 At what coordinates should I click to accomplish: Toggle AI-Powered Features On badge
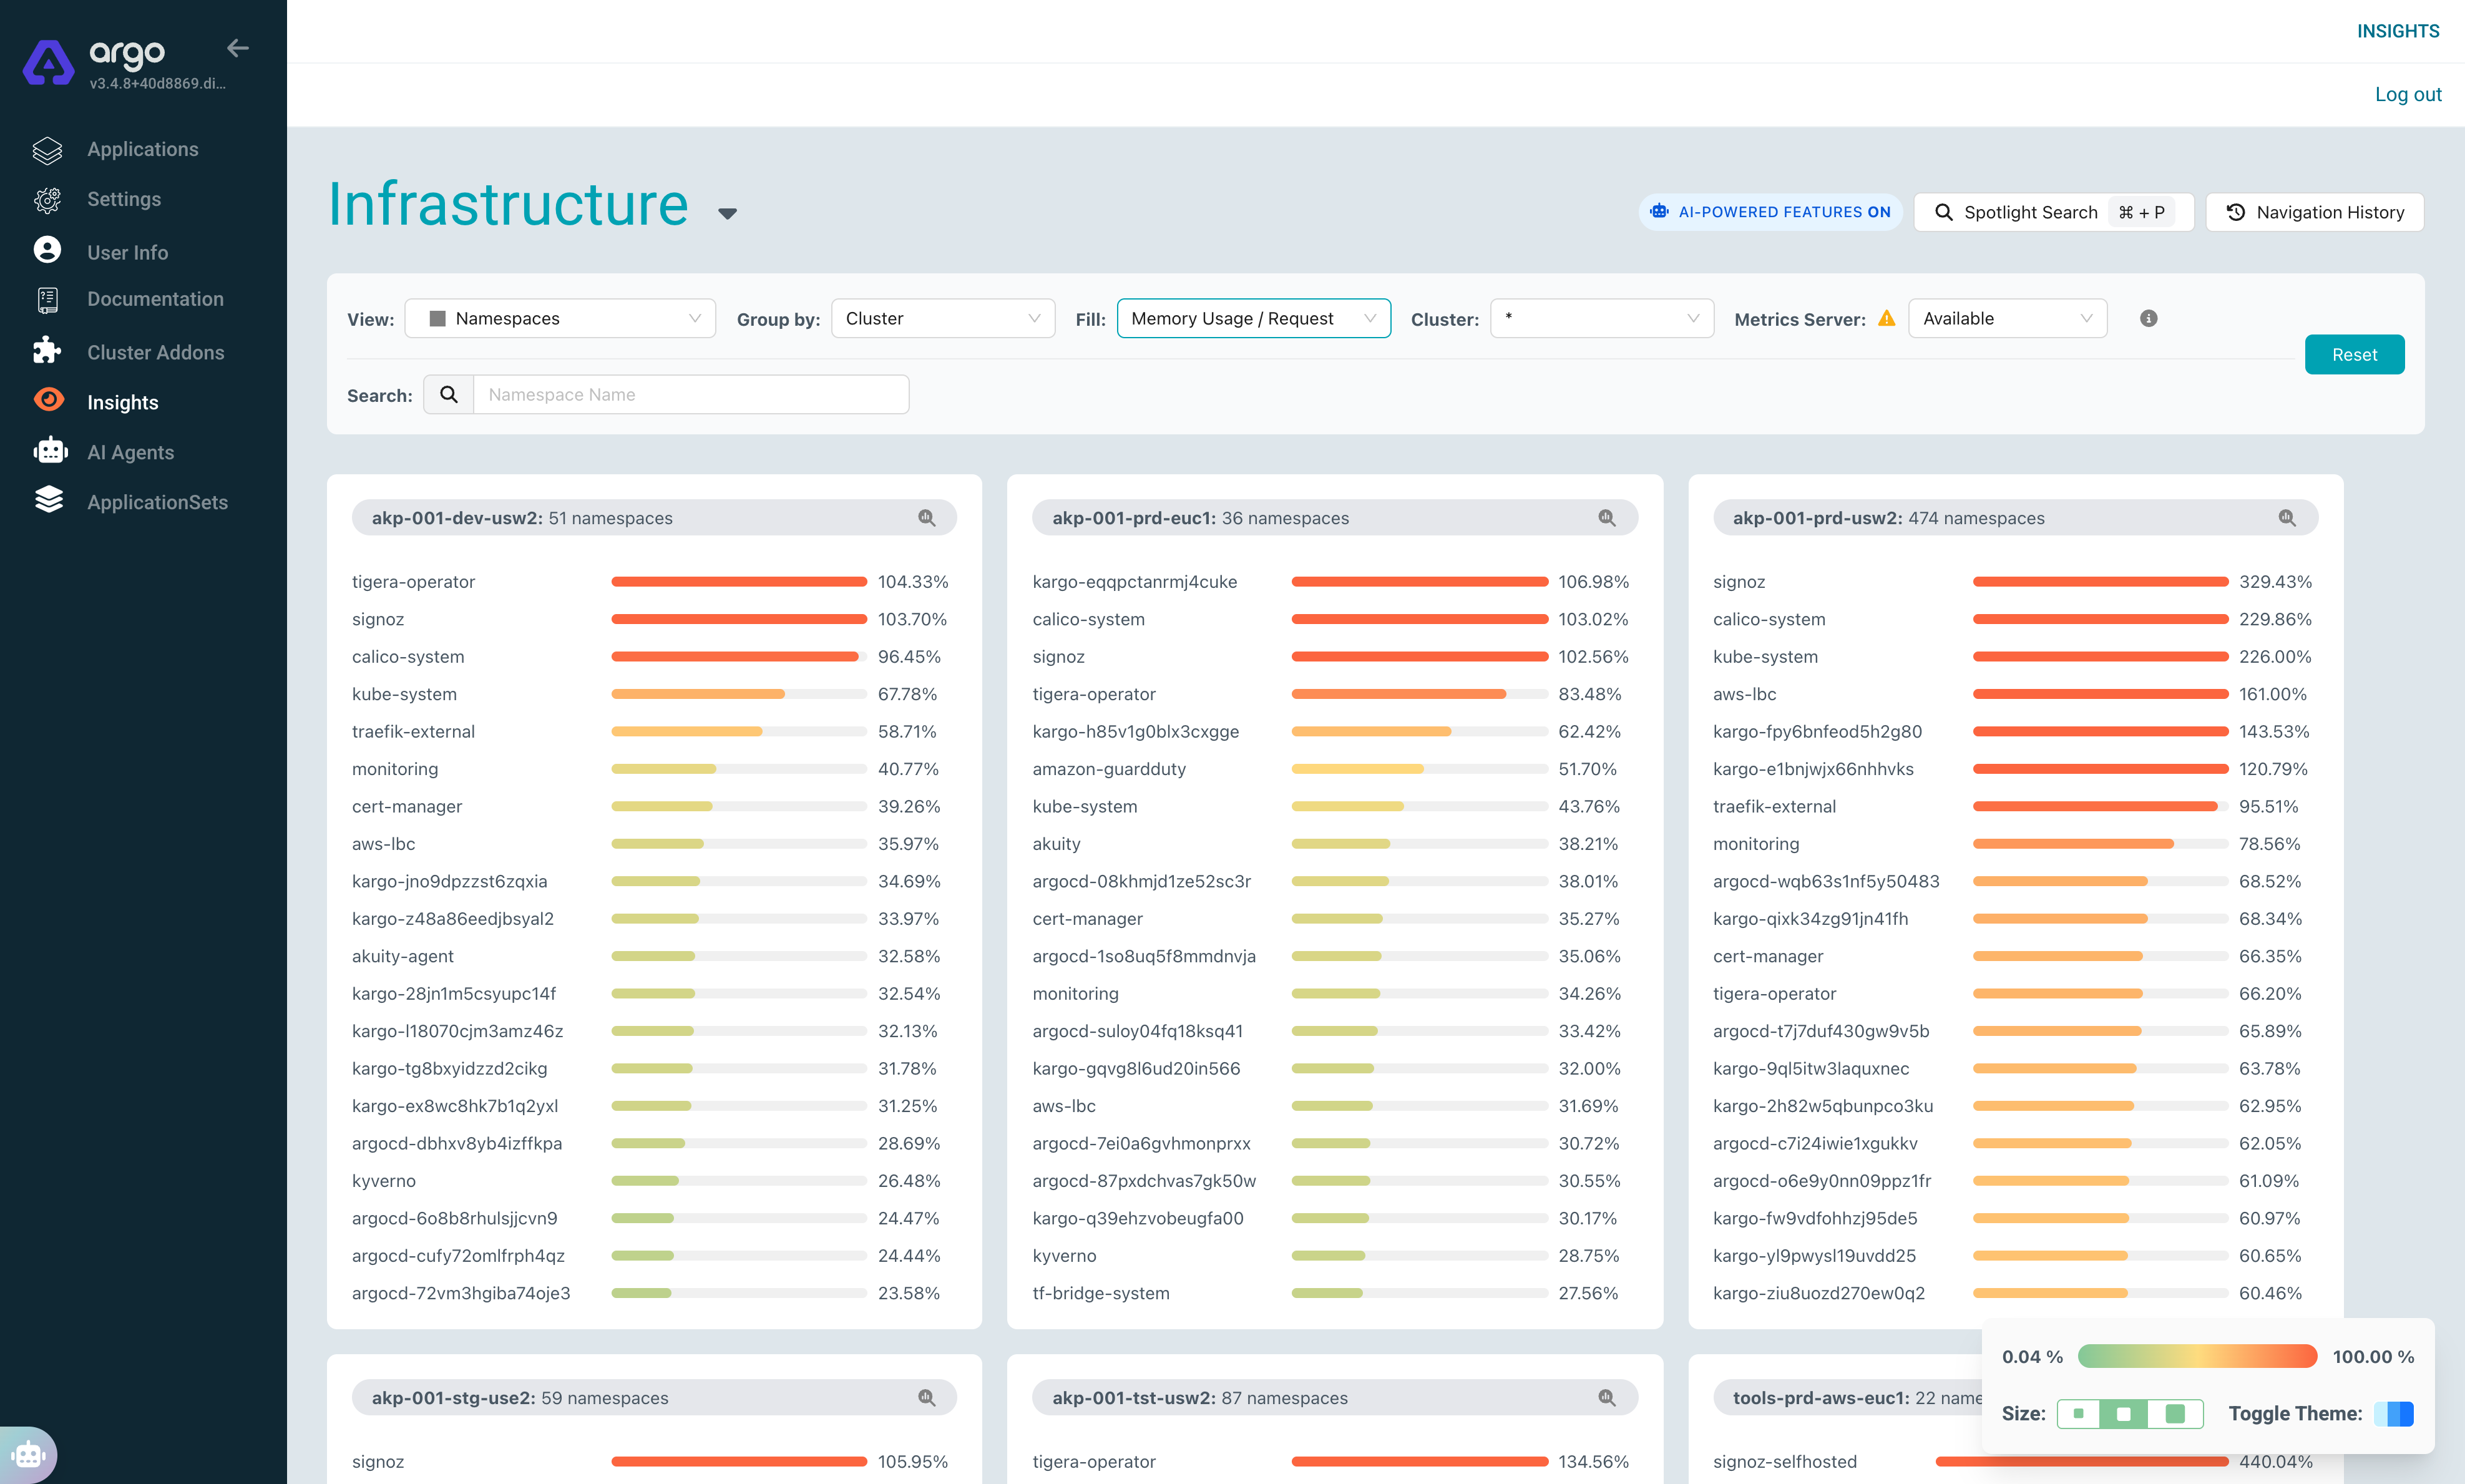pos(1770,212)
